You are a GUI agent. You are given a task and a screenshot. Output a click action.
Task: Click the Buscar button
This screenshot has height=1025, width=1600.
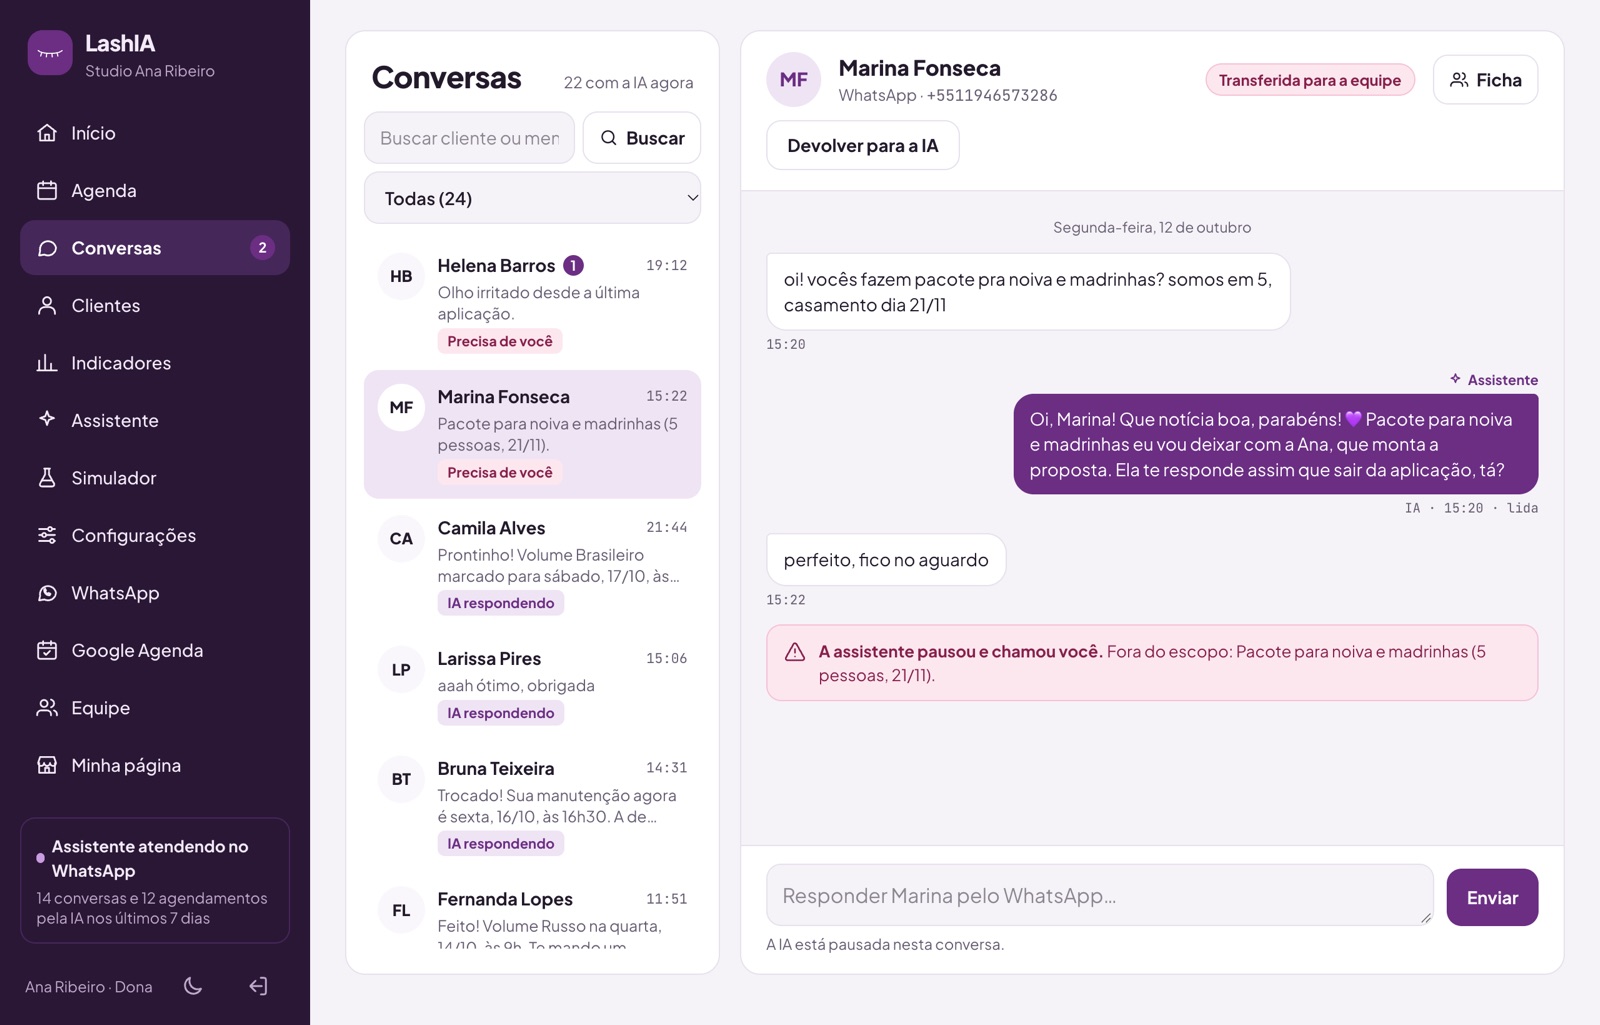(x=641, y=138)
